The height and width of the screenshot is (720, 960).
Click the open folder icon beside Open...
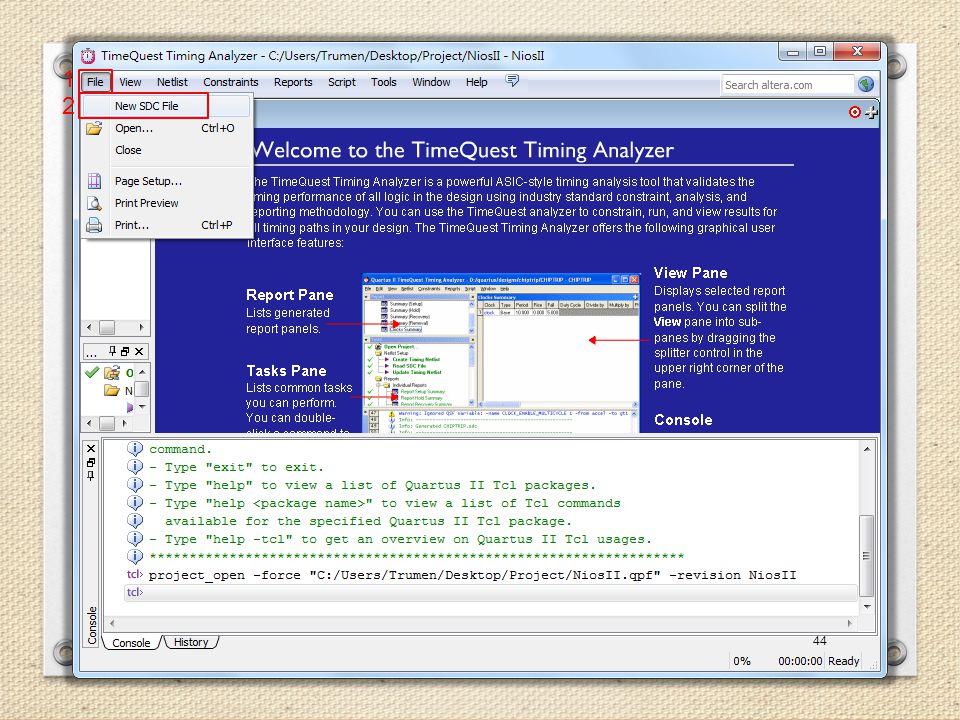click(x=94, y=129)
